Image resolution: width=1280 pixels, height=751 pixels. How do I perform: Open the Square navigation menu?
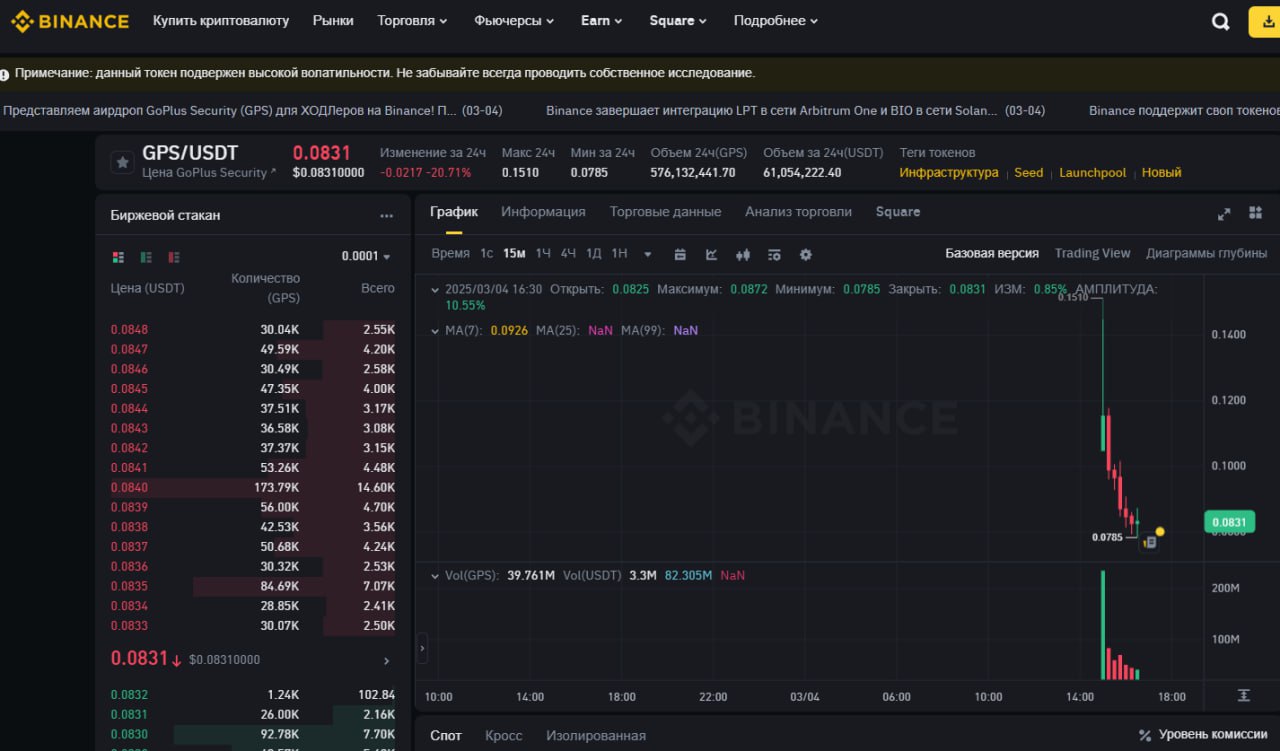[x=678, y=20]
